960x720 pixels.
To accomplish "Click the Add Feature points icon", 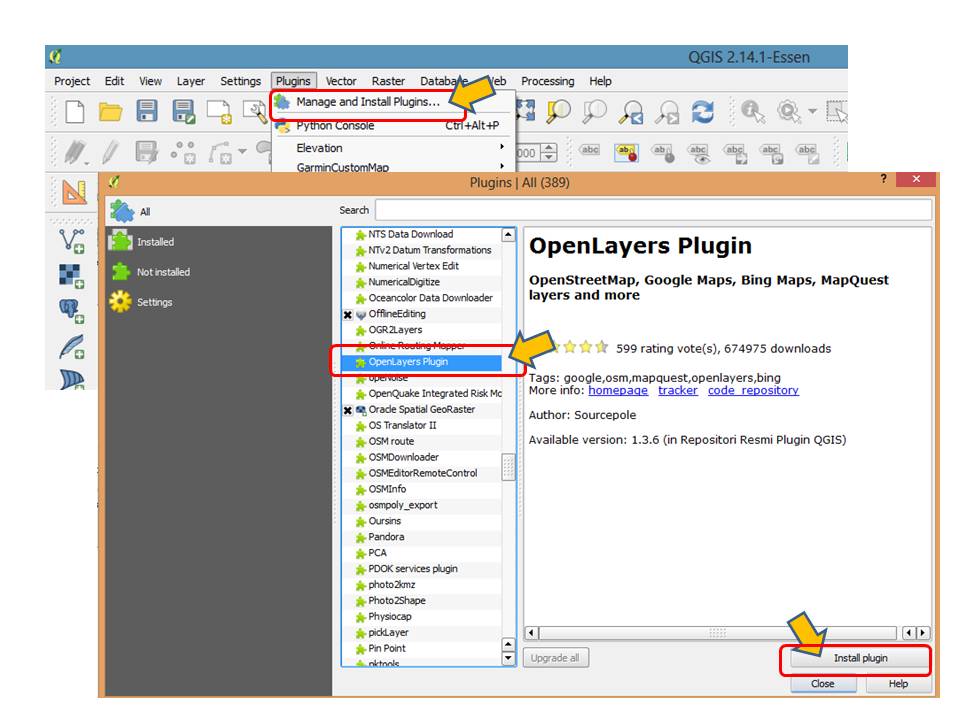I will pyautogui.click(x=183, y=152).
